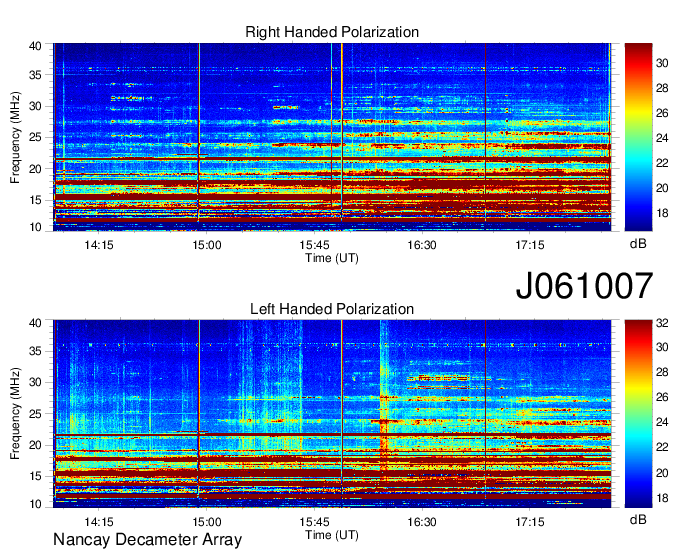Click the 15 MHz tick on upper plot
680x552 pixels.
coord(35,200)
